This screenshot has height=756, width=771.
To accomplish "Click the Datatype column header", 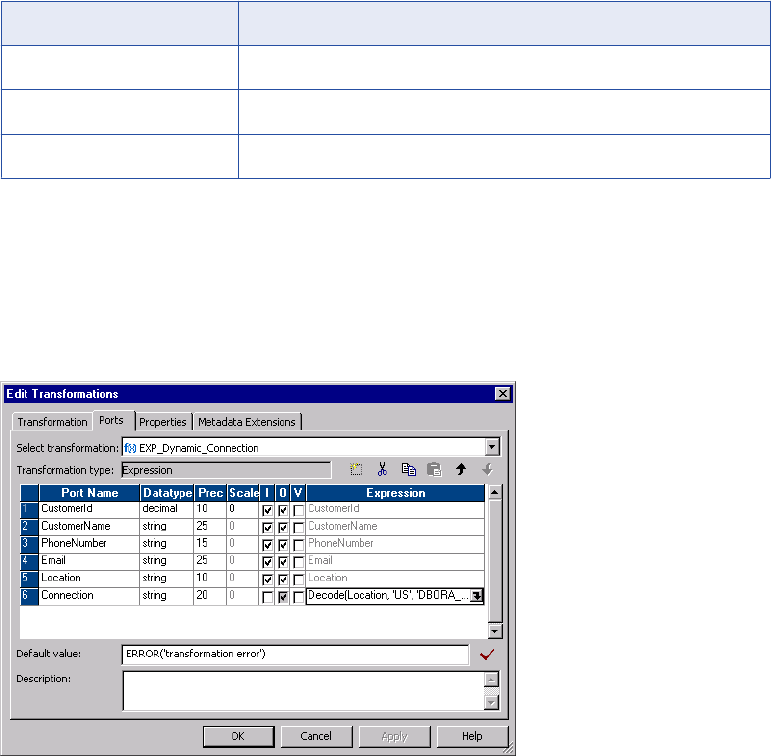I will tap(167, 493).
